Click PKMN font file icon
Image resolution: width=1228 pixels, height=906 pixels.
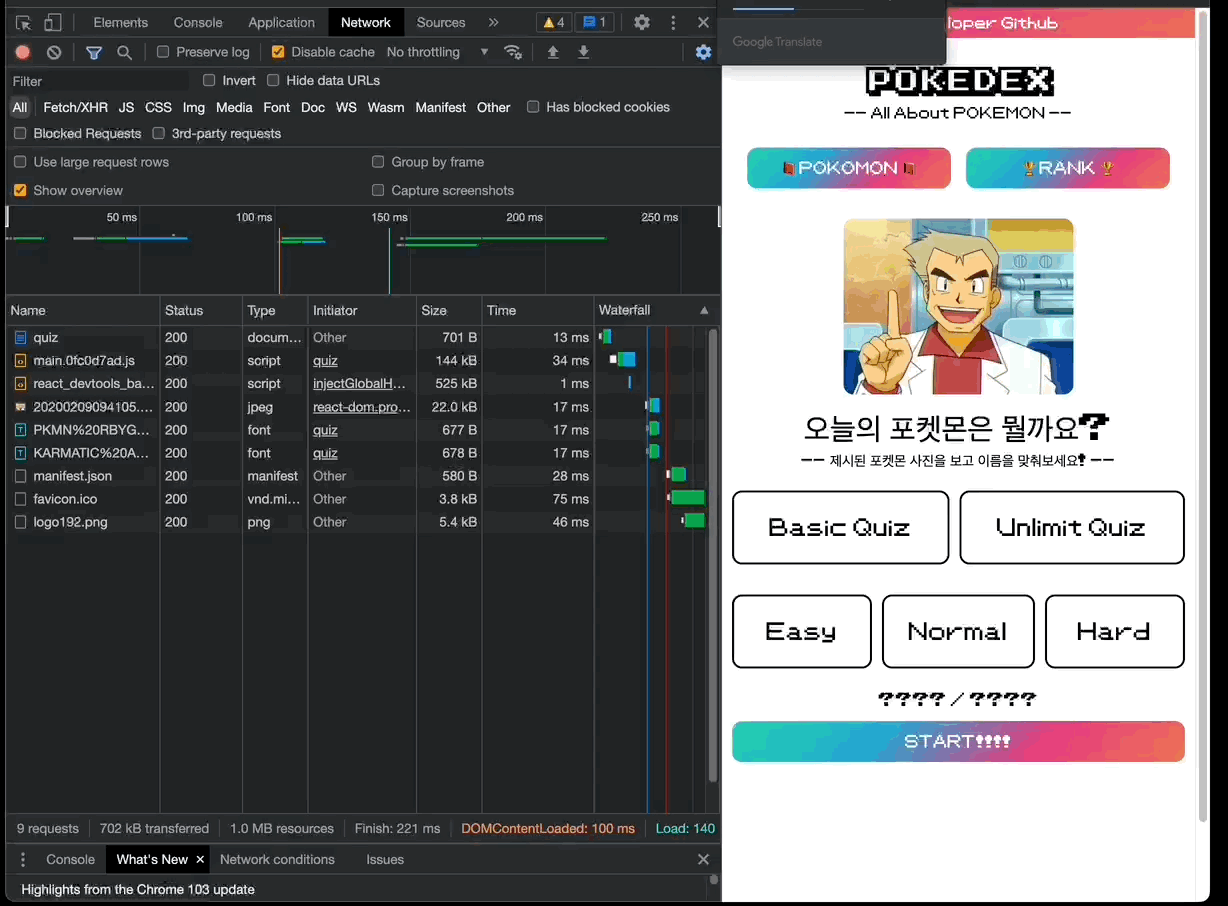(21, 430)
